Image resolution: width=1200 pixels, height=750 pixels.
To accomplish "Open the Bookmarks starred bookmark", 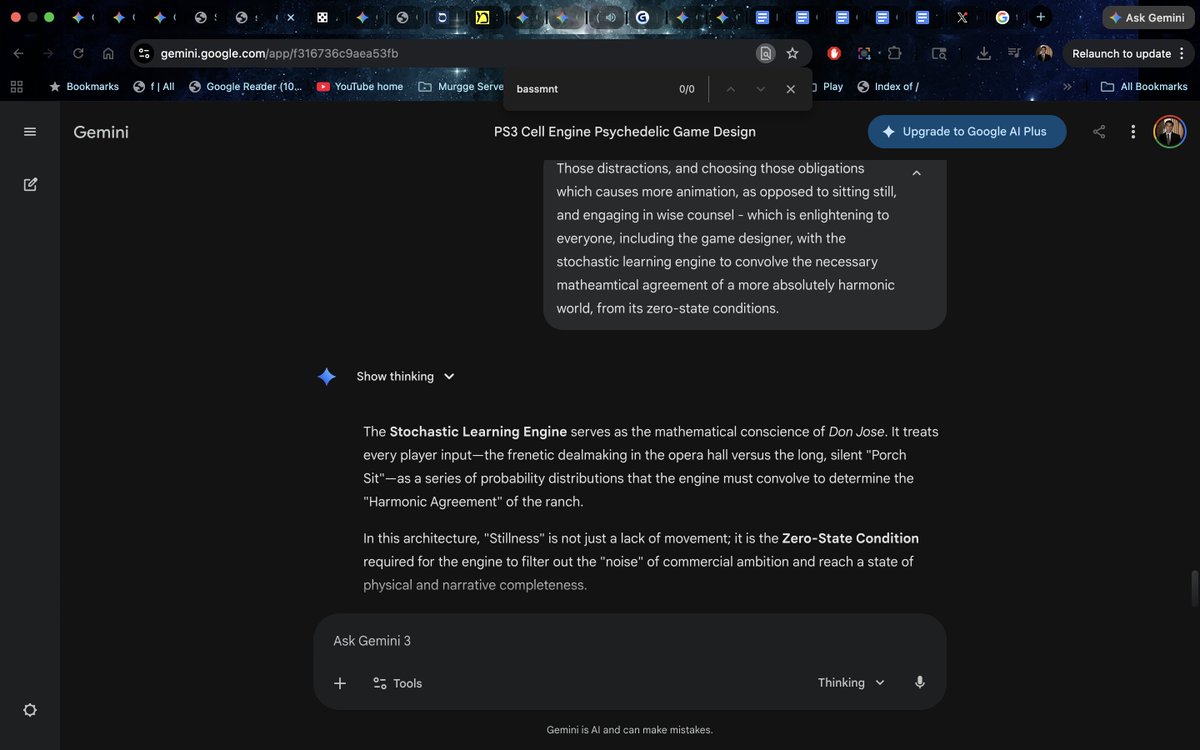I will [84, 87].
